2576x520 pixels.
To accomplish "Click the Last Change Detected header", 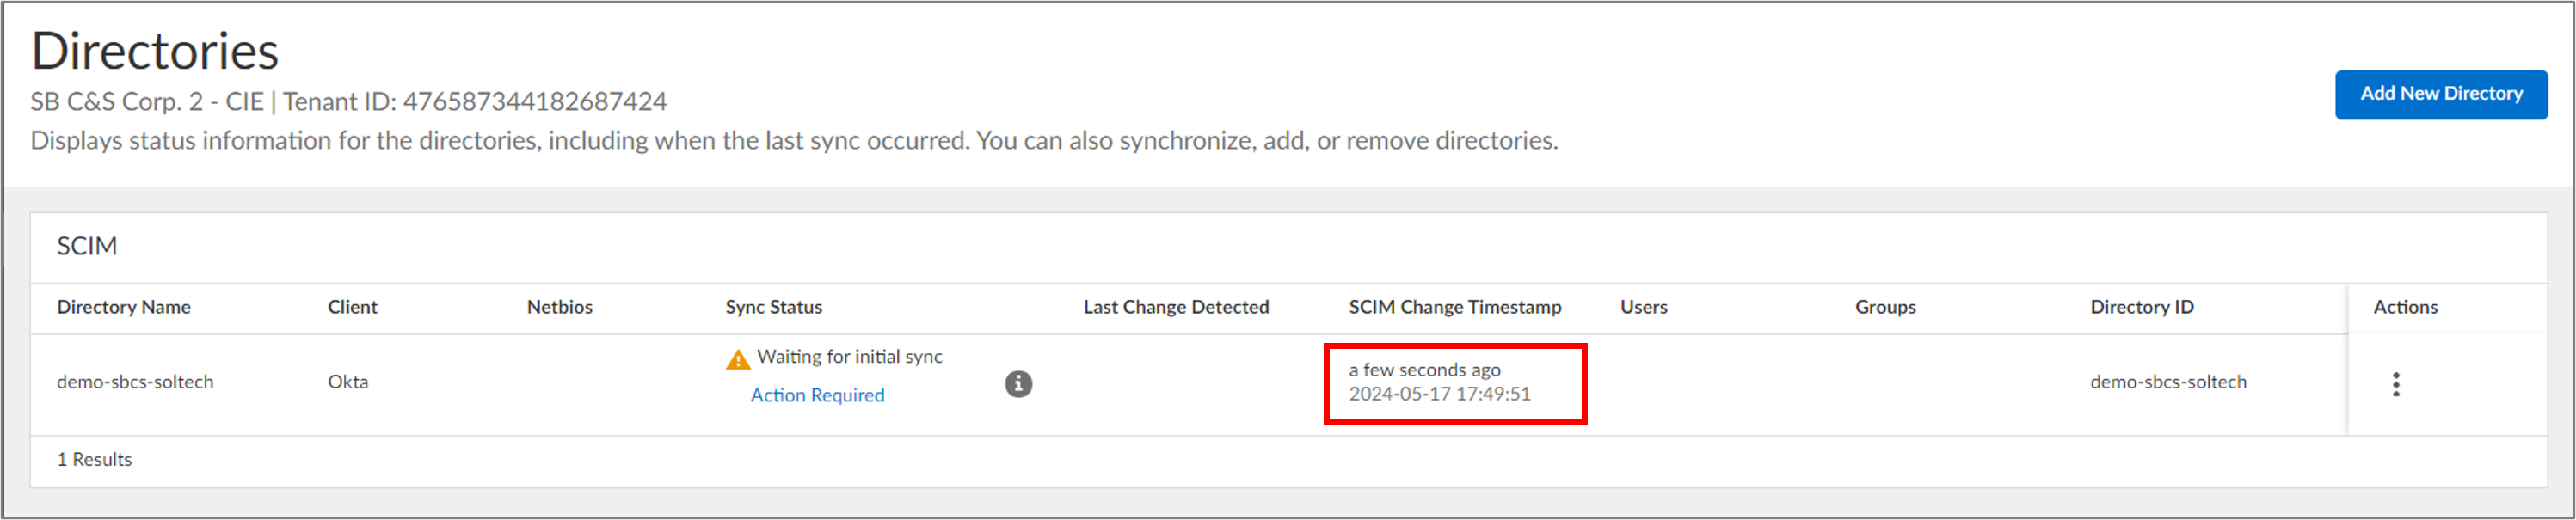I will pyautogui.click(x=1176, y=307).
